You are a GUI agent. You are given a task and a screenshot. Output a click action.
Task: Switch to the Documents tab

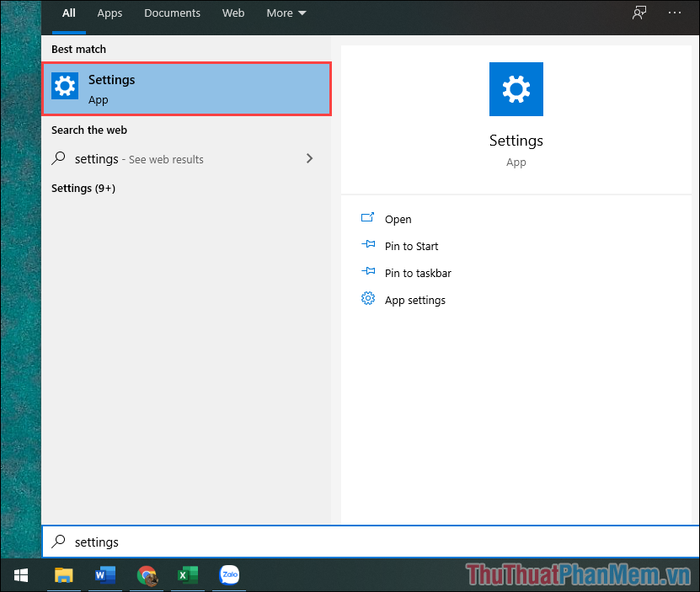tap(172, 13)
